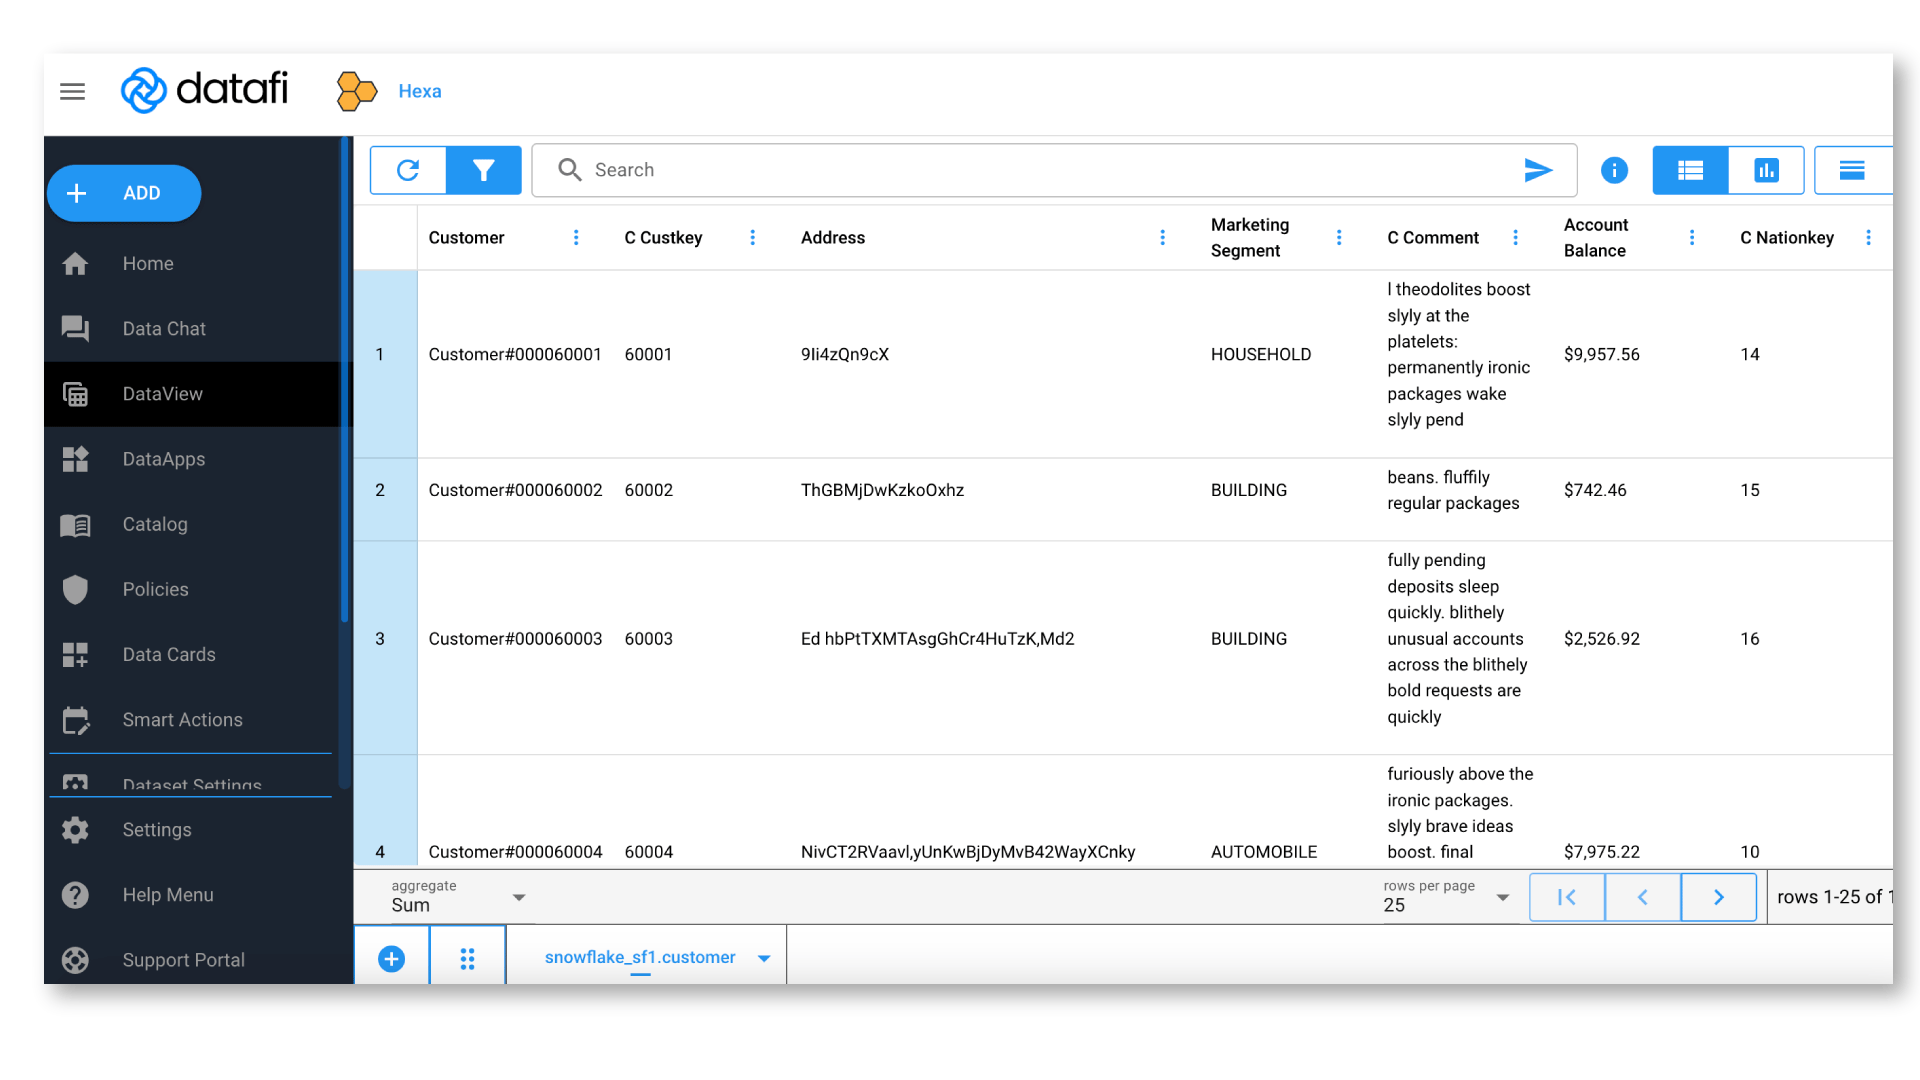Click the ADD button
Viewport: 1920px width, 1080px height.
(124, 193)
